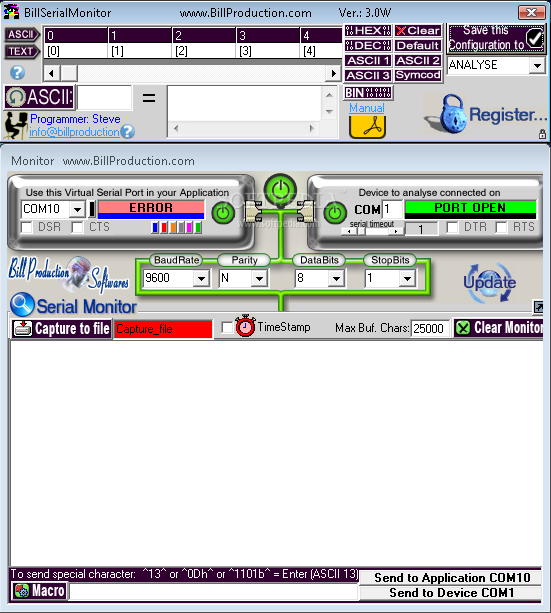Click the device COM power button
551x613 pixels.
(335, 213)
